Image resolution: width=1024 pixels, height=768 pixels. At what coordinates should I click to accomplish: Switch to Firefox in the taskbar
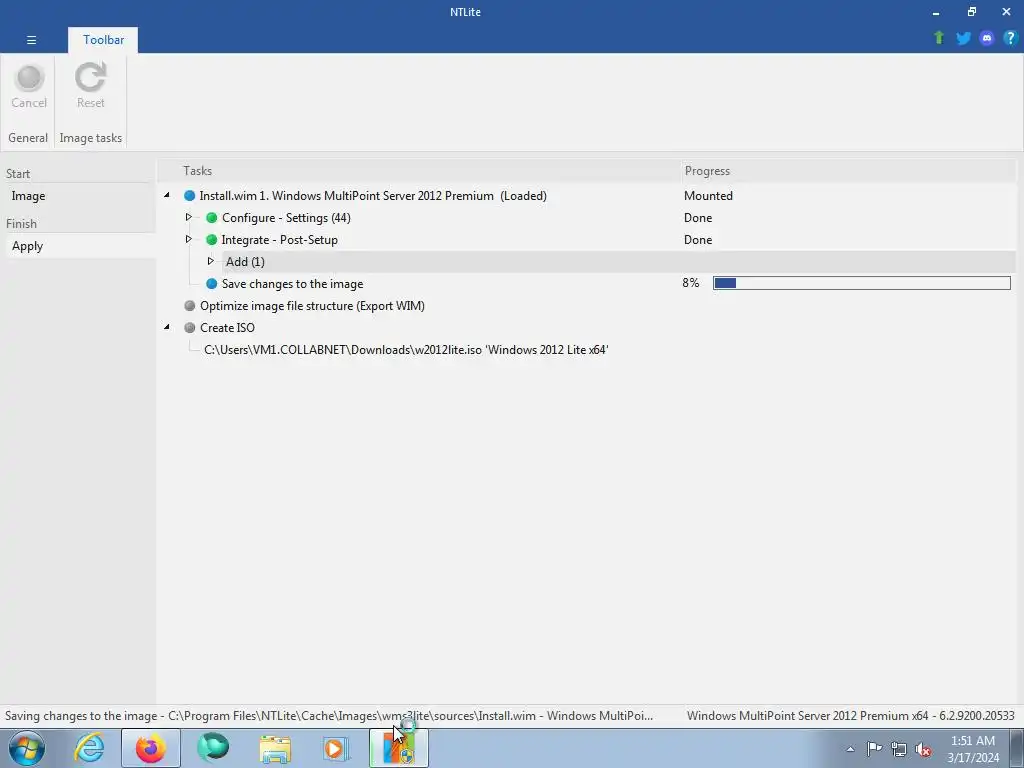coord(150,748)
